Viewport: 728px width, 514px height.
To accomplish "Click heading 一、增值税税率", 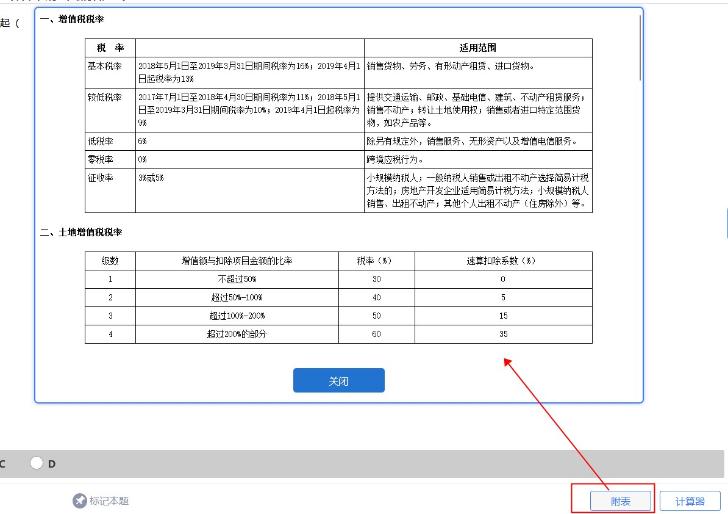I will click(72, 19).
